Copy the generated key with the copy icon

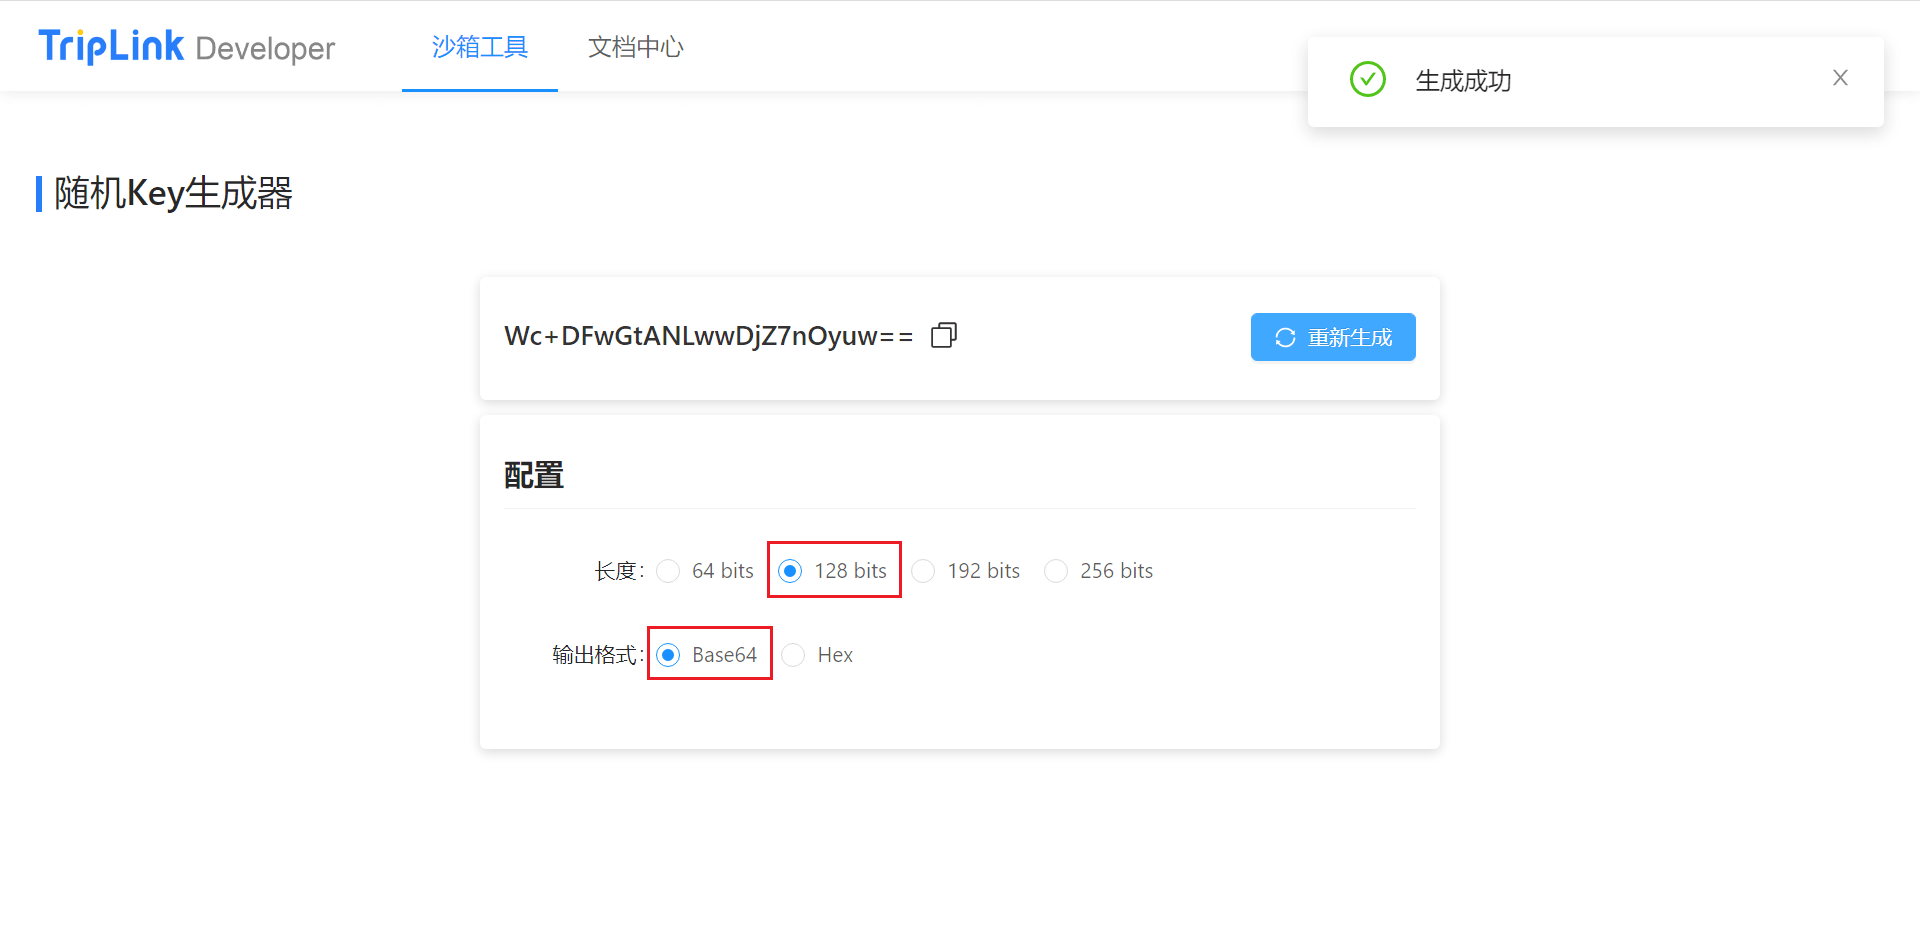pos(943,335)
